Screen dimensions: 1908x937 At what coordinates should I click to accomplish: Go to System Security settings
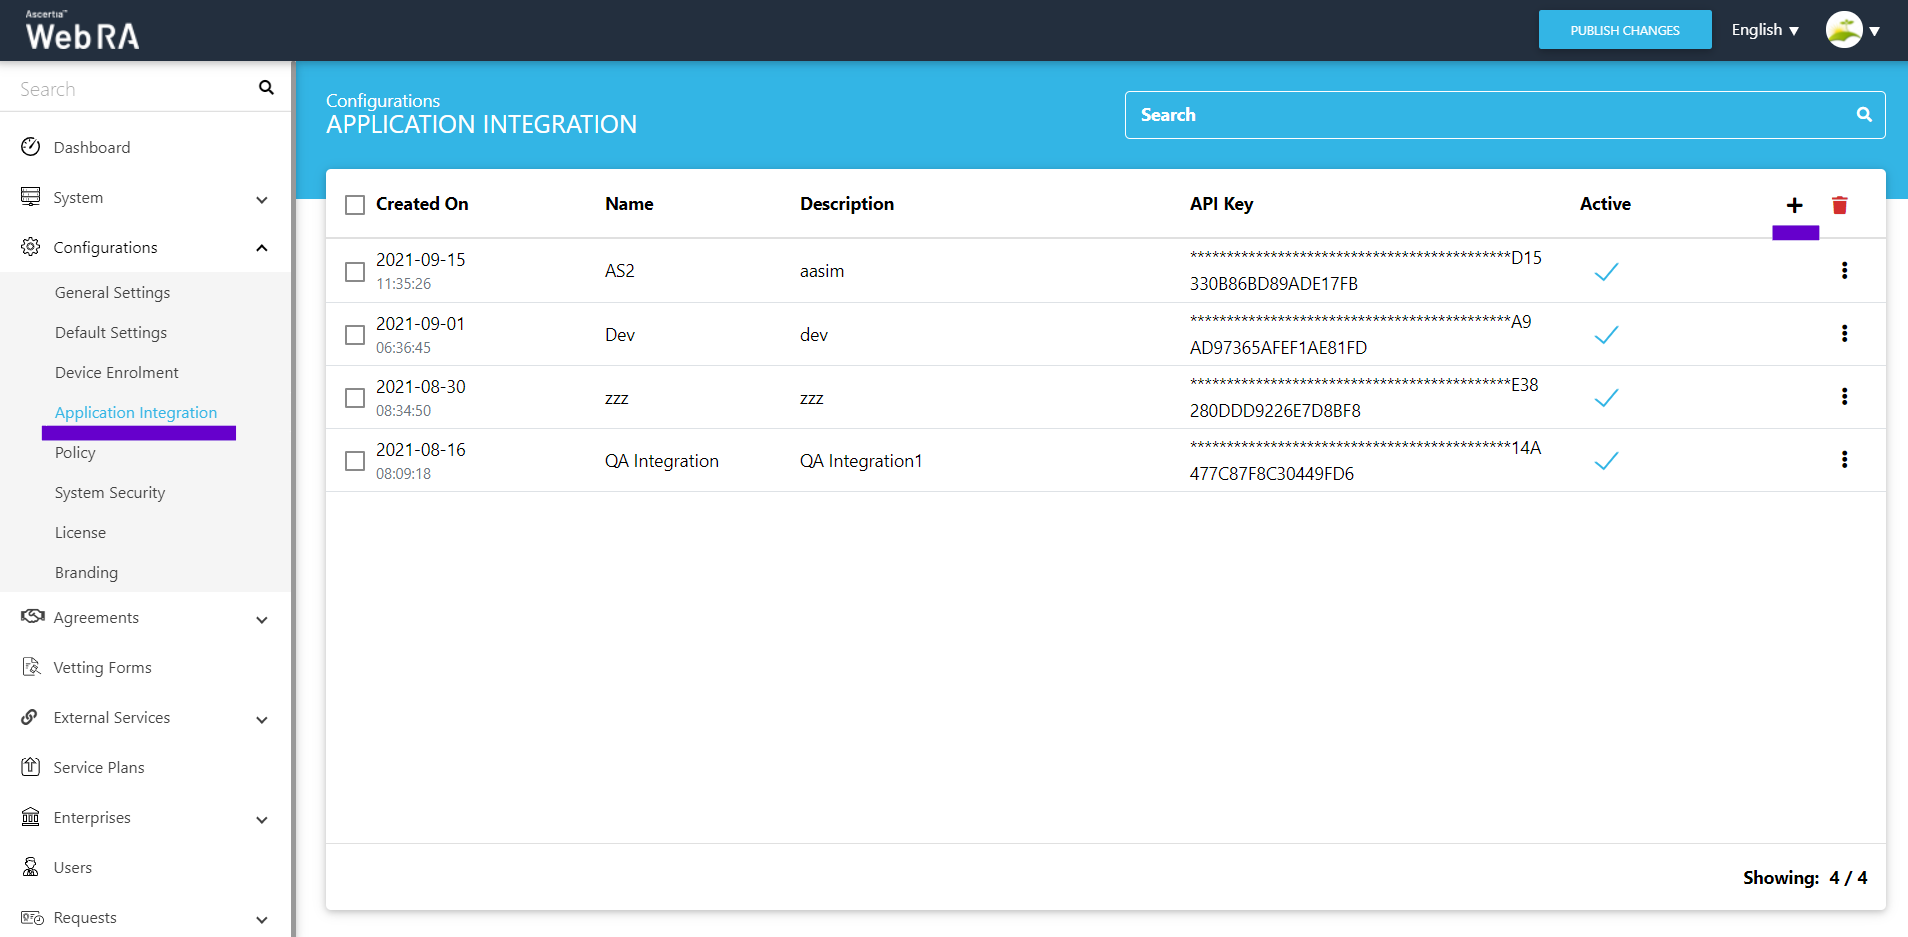110,492
